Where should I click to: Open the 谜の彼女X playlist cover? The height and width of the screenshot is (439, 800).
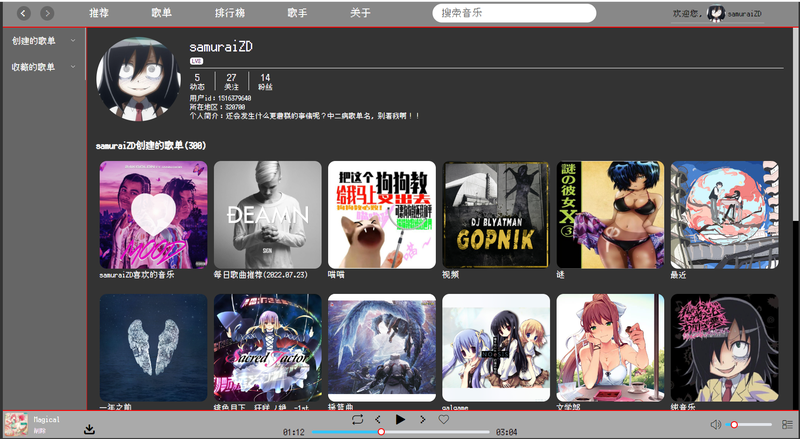610,215
